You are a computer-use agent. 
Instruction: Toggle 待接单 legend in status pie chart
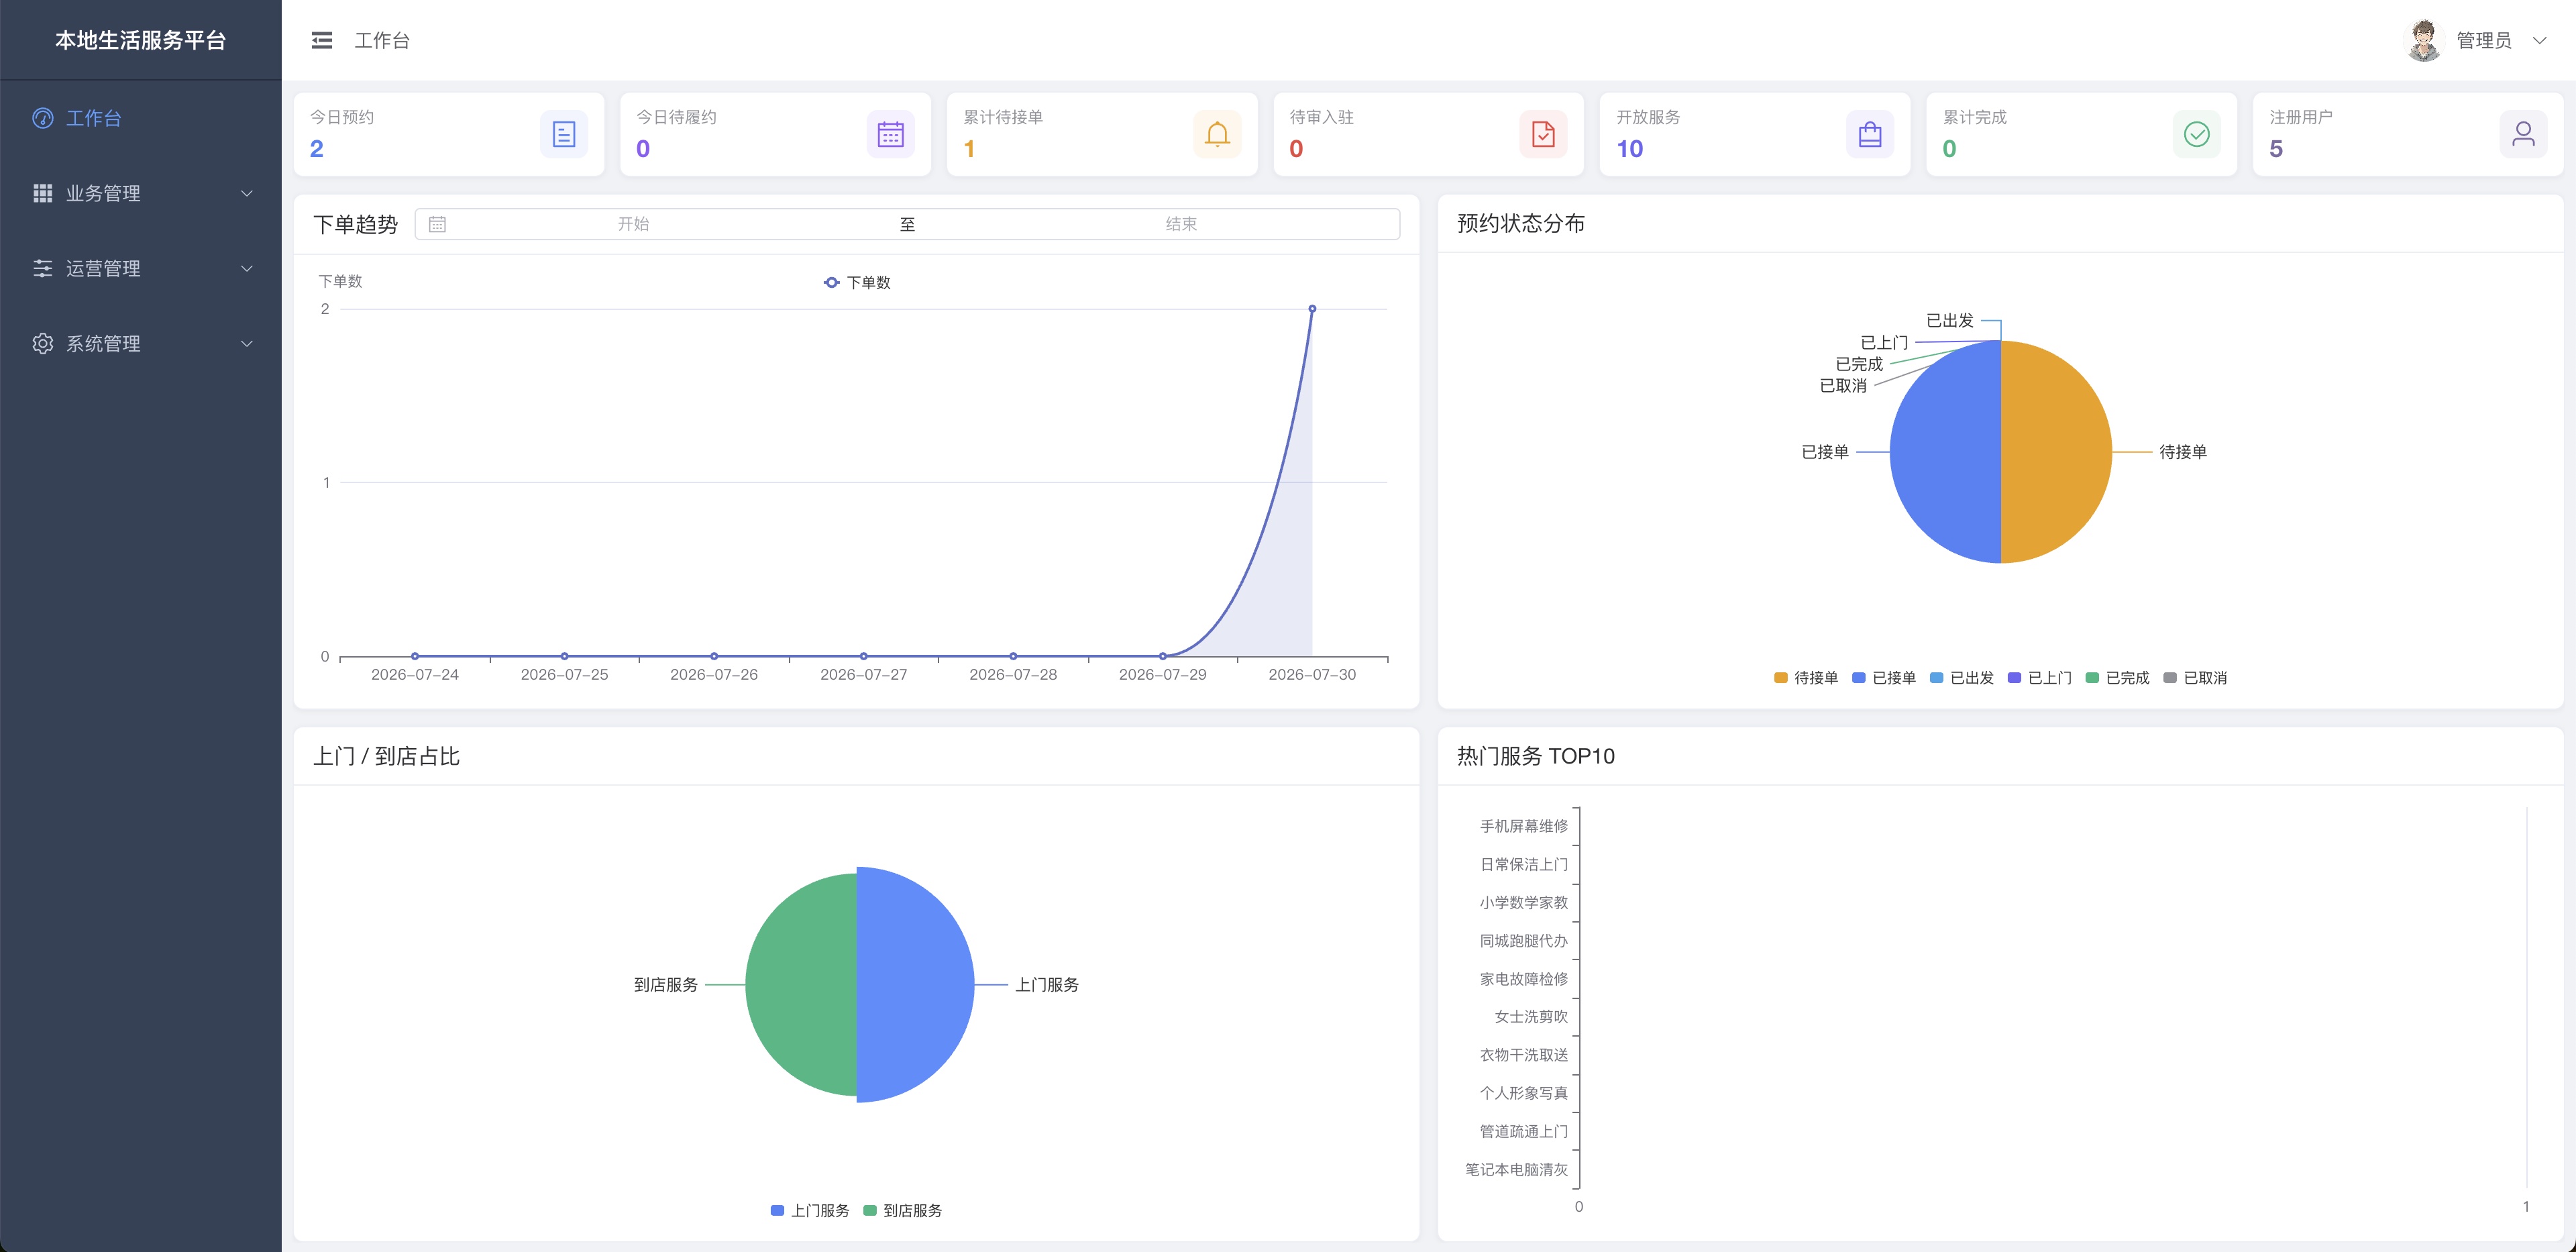pyautogui.click(x=1806, y=678)
